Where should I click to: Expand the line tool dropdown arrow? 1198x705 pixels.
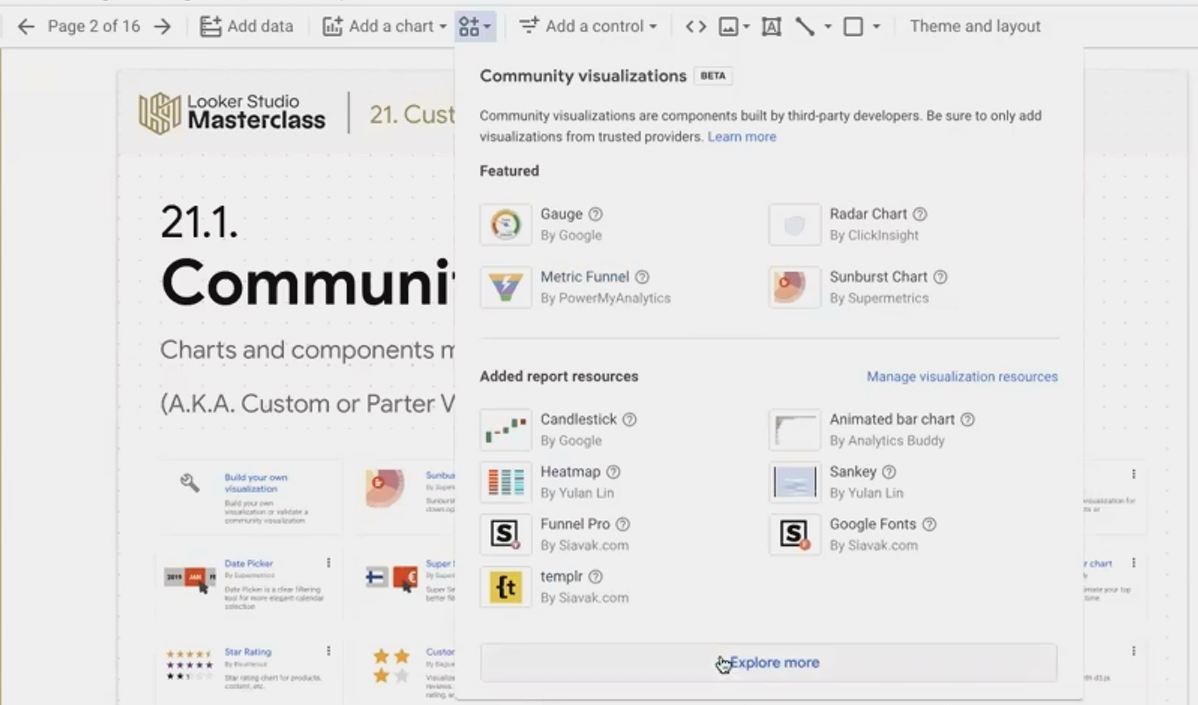point(827,27)
